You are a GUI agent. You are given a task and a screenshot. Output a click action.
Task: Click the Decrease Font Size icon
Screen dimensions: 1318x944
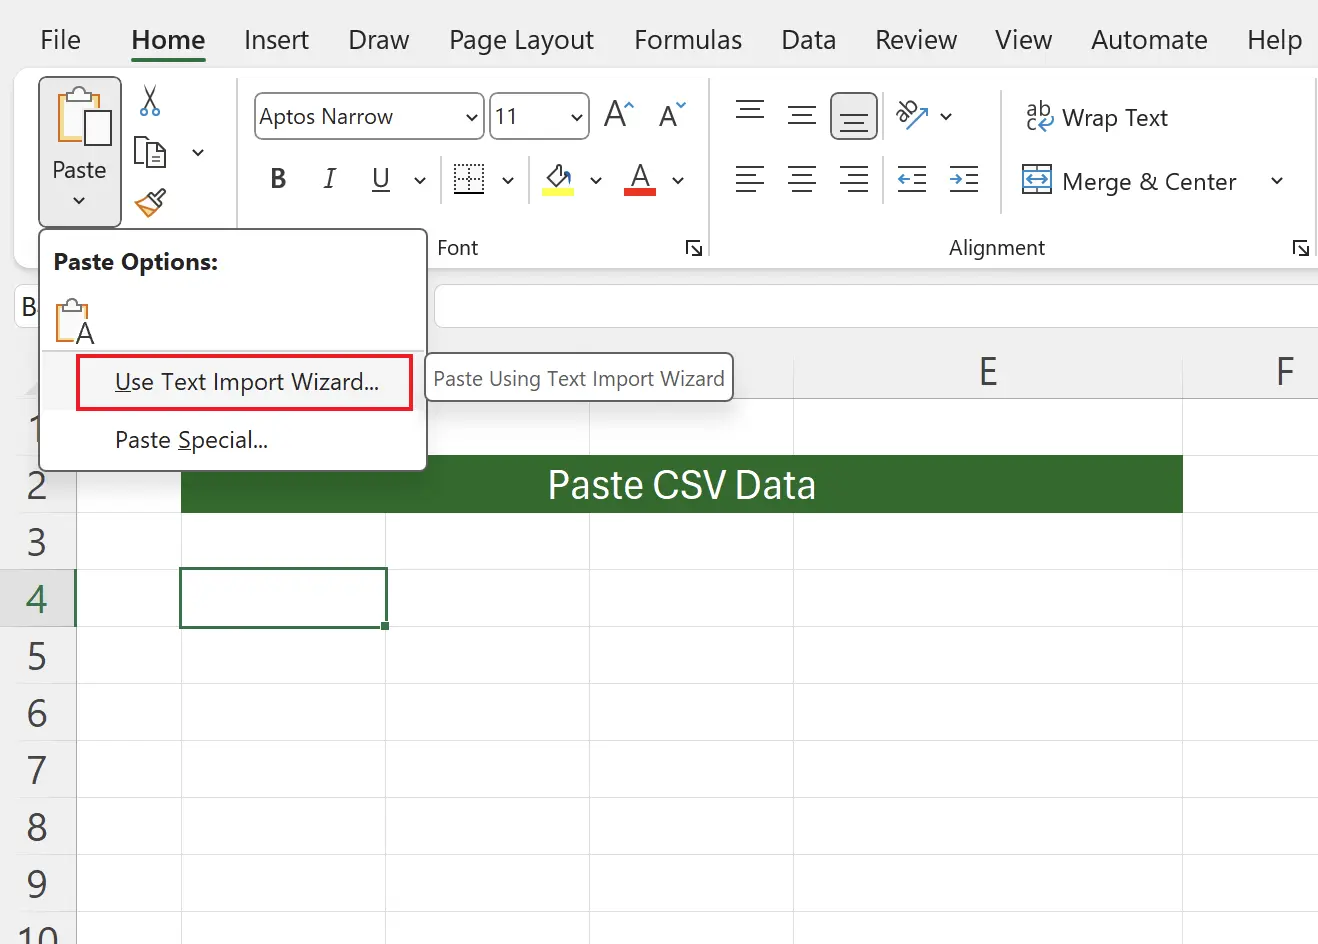670,113
